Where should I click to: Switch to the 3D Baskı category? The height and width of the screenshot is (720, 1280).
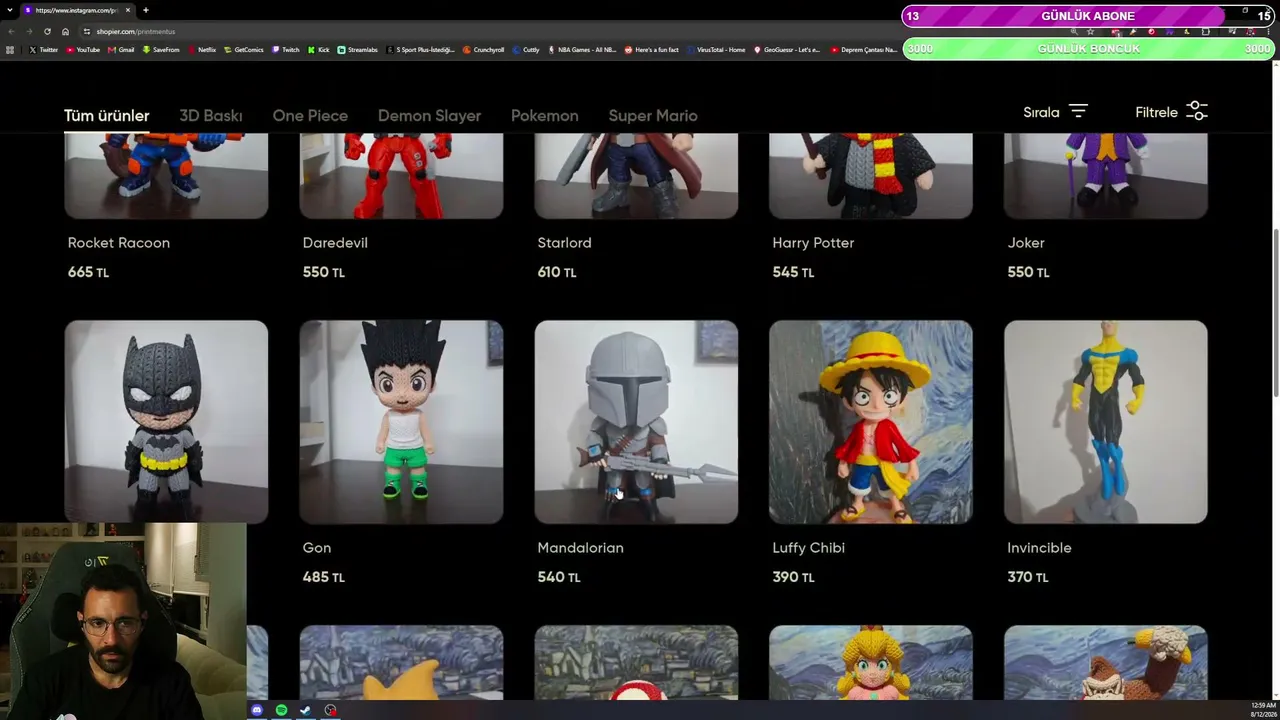(x=211, y=116)
